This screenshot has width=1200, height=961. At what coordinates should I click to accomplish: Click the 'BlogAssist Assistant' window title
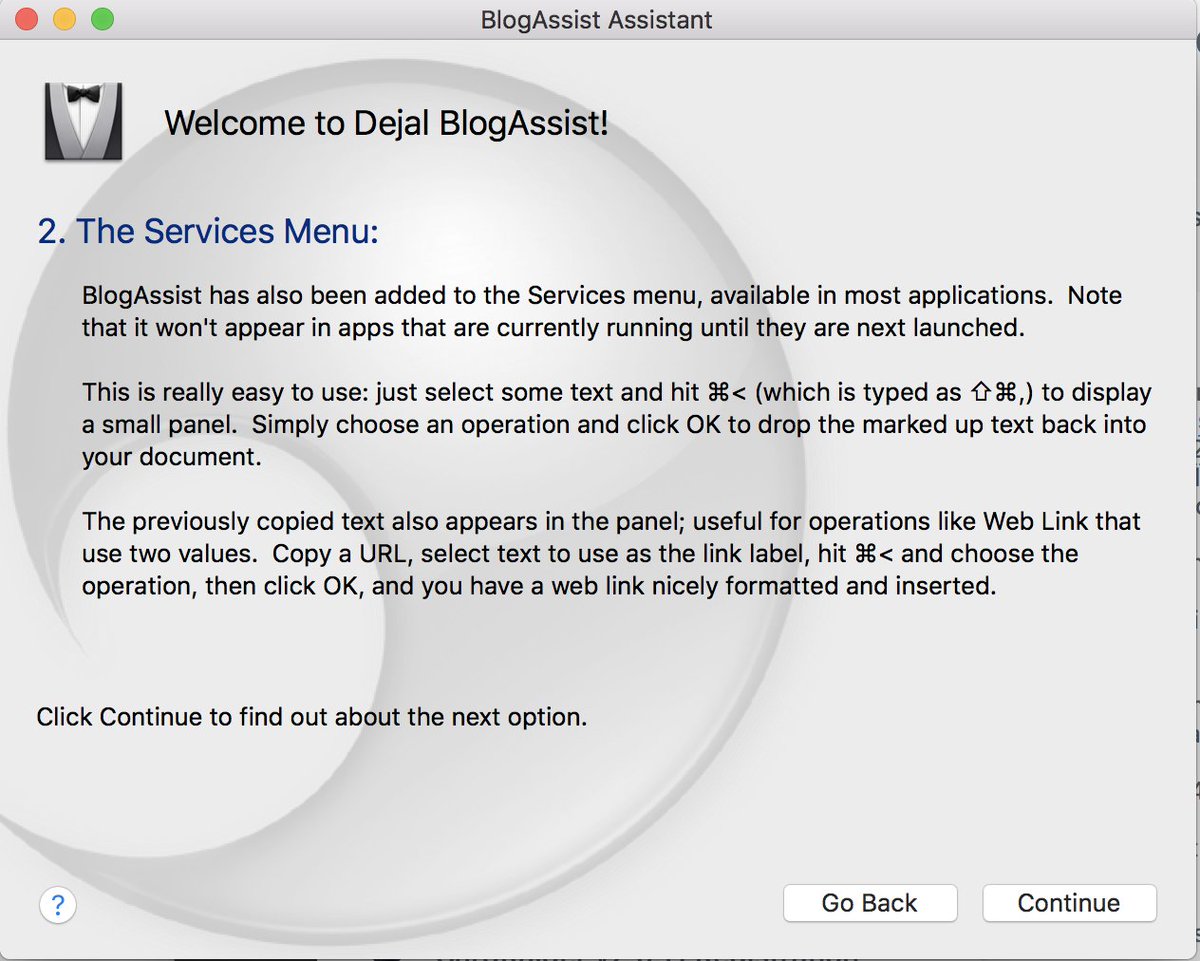(598, 19)
